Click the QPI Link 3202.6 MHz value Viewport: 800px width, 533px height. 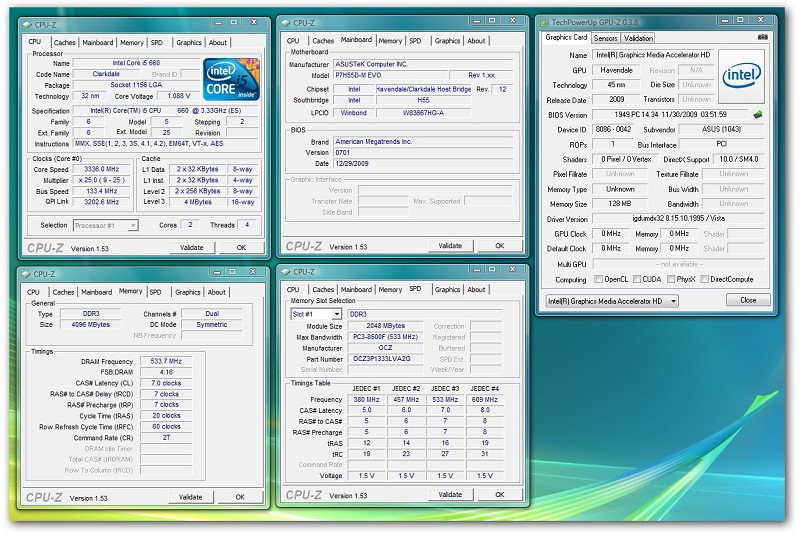(102, 202)
